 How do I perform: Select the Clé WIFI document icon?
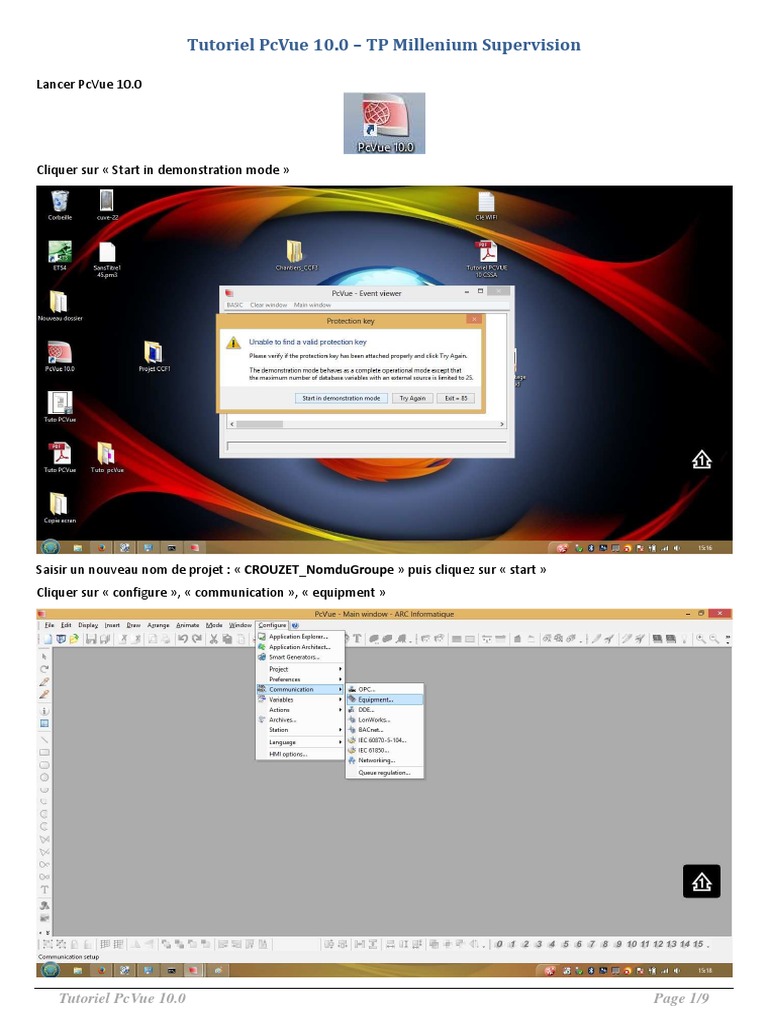pos(486,206)
